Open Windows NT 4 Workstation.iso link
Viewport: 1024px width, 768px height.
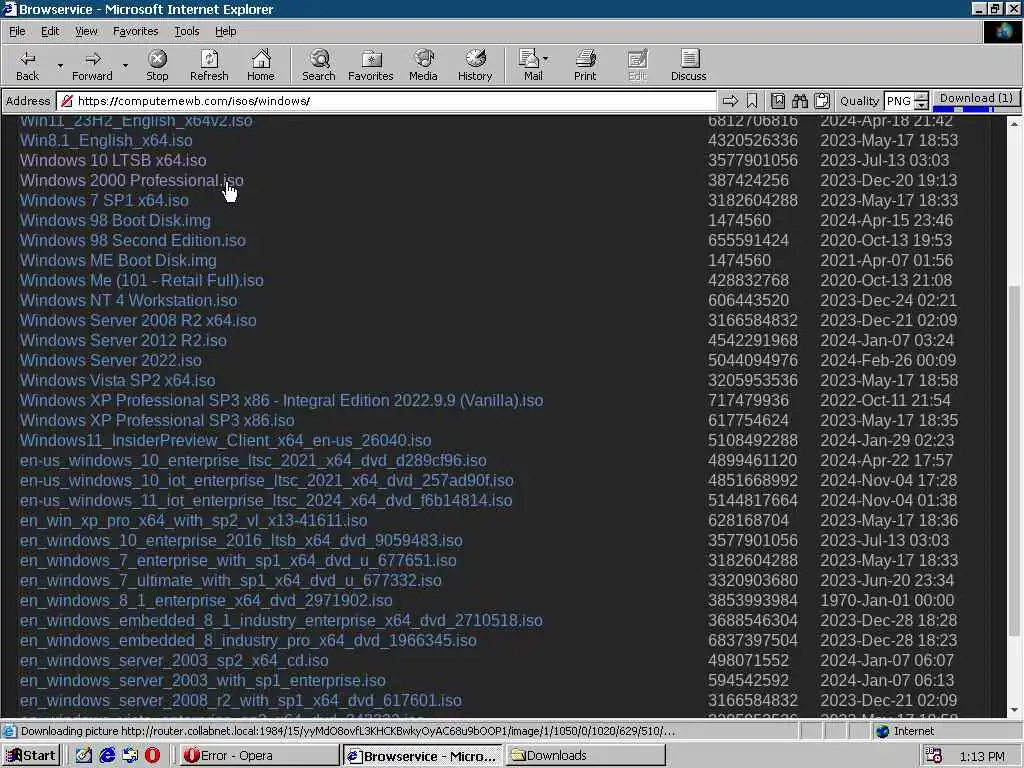[128, 300]
